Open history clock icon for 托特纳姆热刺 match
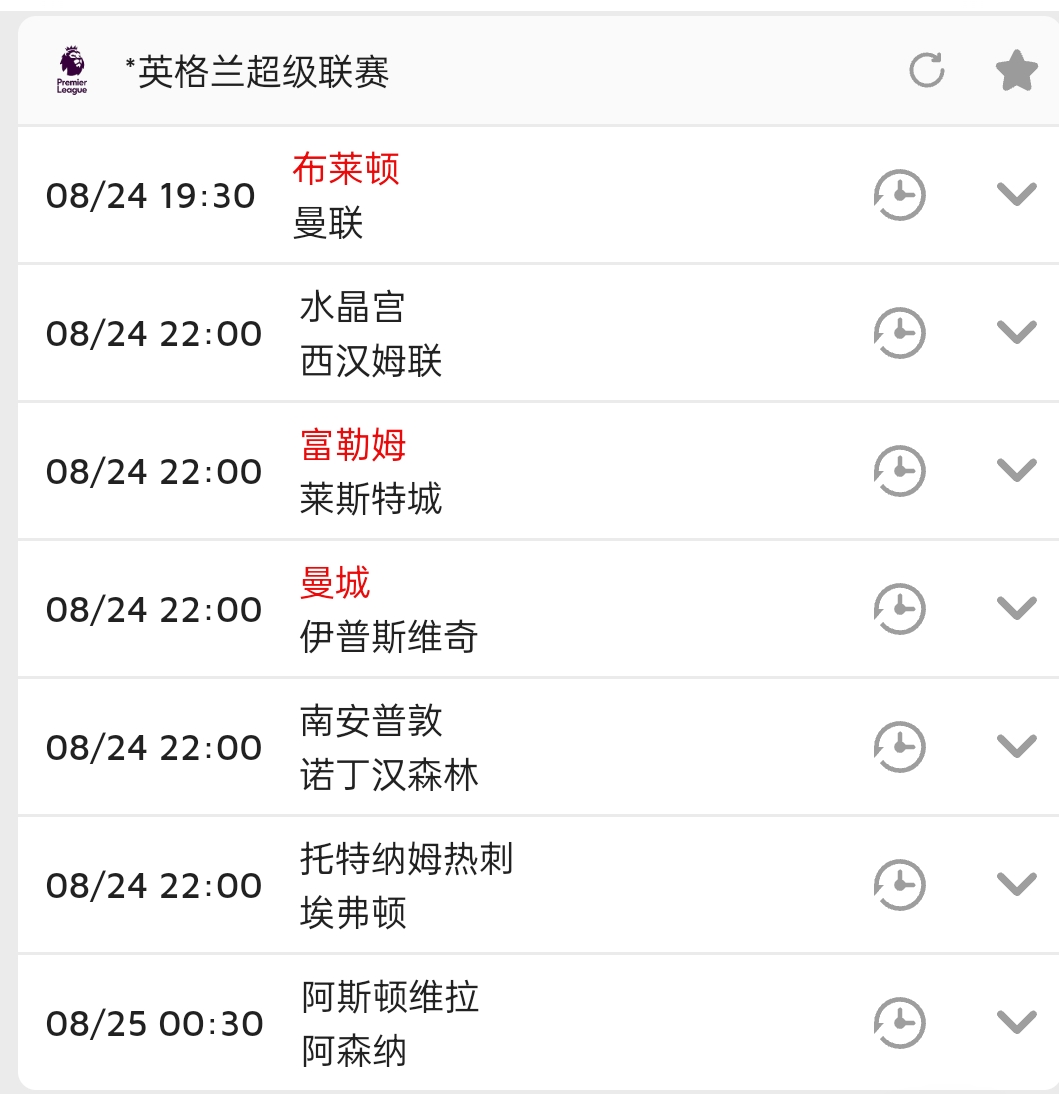The width and height of the screenshot is (1059, 1094). click(x=900, y=885)
